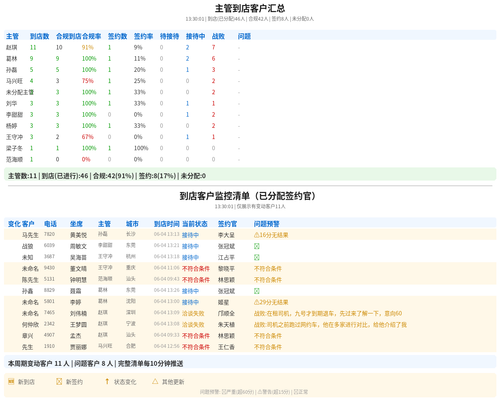Click the 待接待 column header

169,36
